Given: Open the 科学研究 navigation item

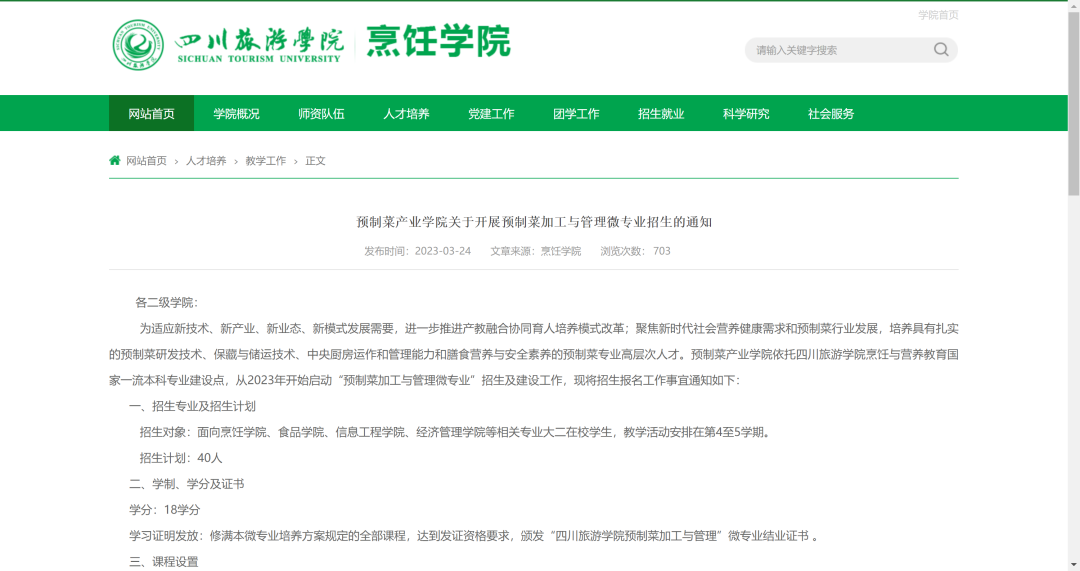Looking at the screenshot, I should pyautogui.click(x=746, y=114).
